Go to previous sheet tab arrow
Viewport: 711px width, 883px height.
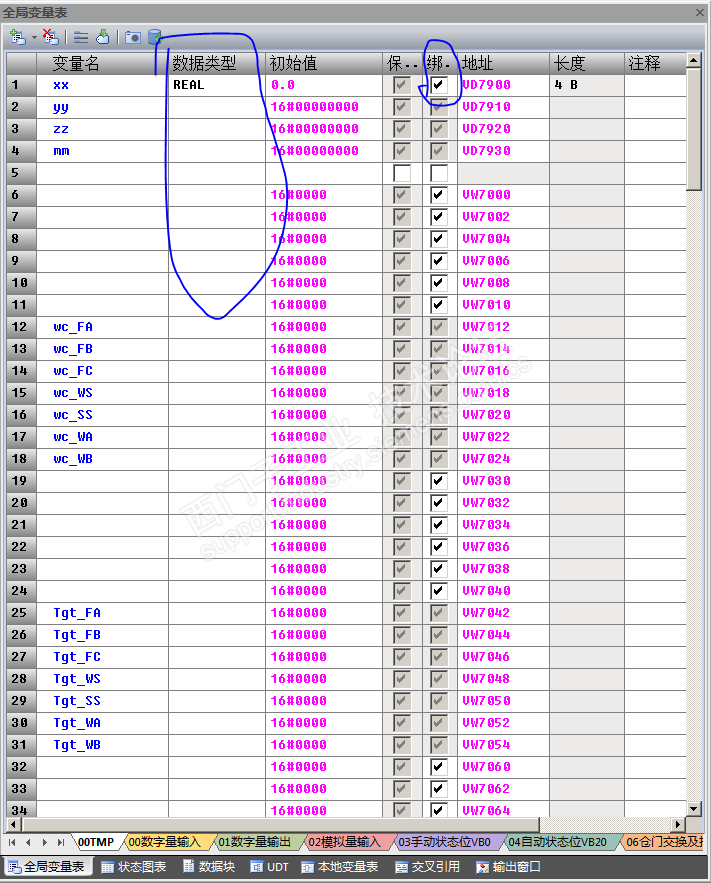(28, 842)
